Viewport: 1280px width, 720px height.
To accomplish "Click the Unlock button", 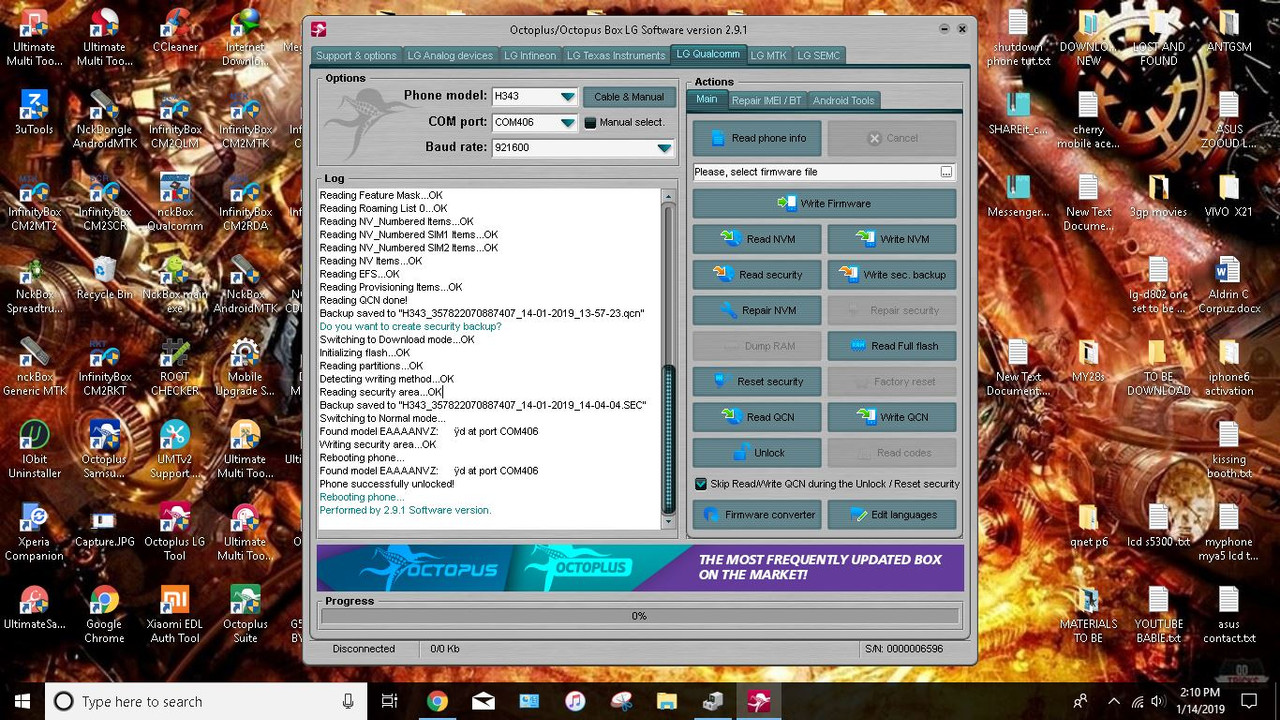I will [757, 453].
